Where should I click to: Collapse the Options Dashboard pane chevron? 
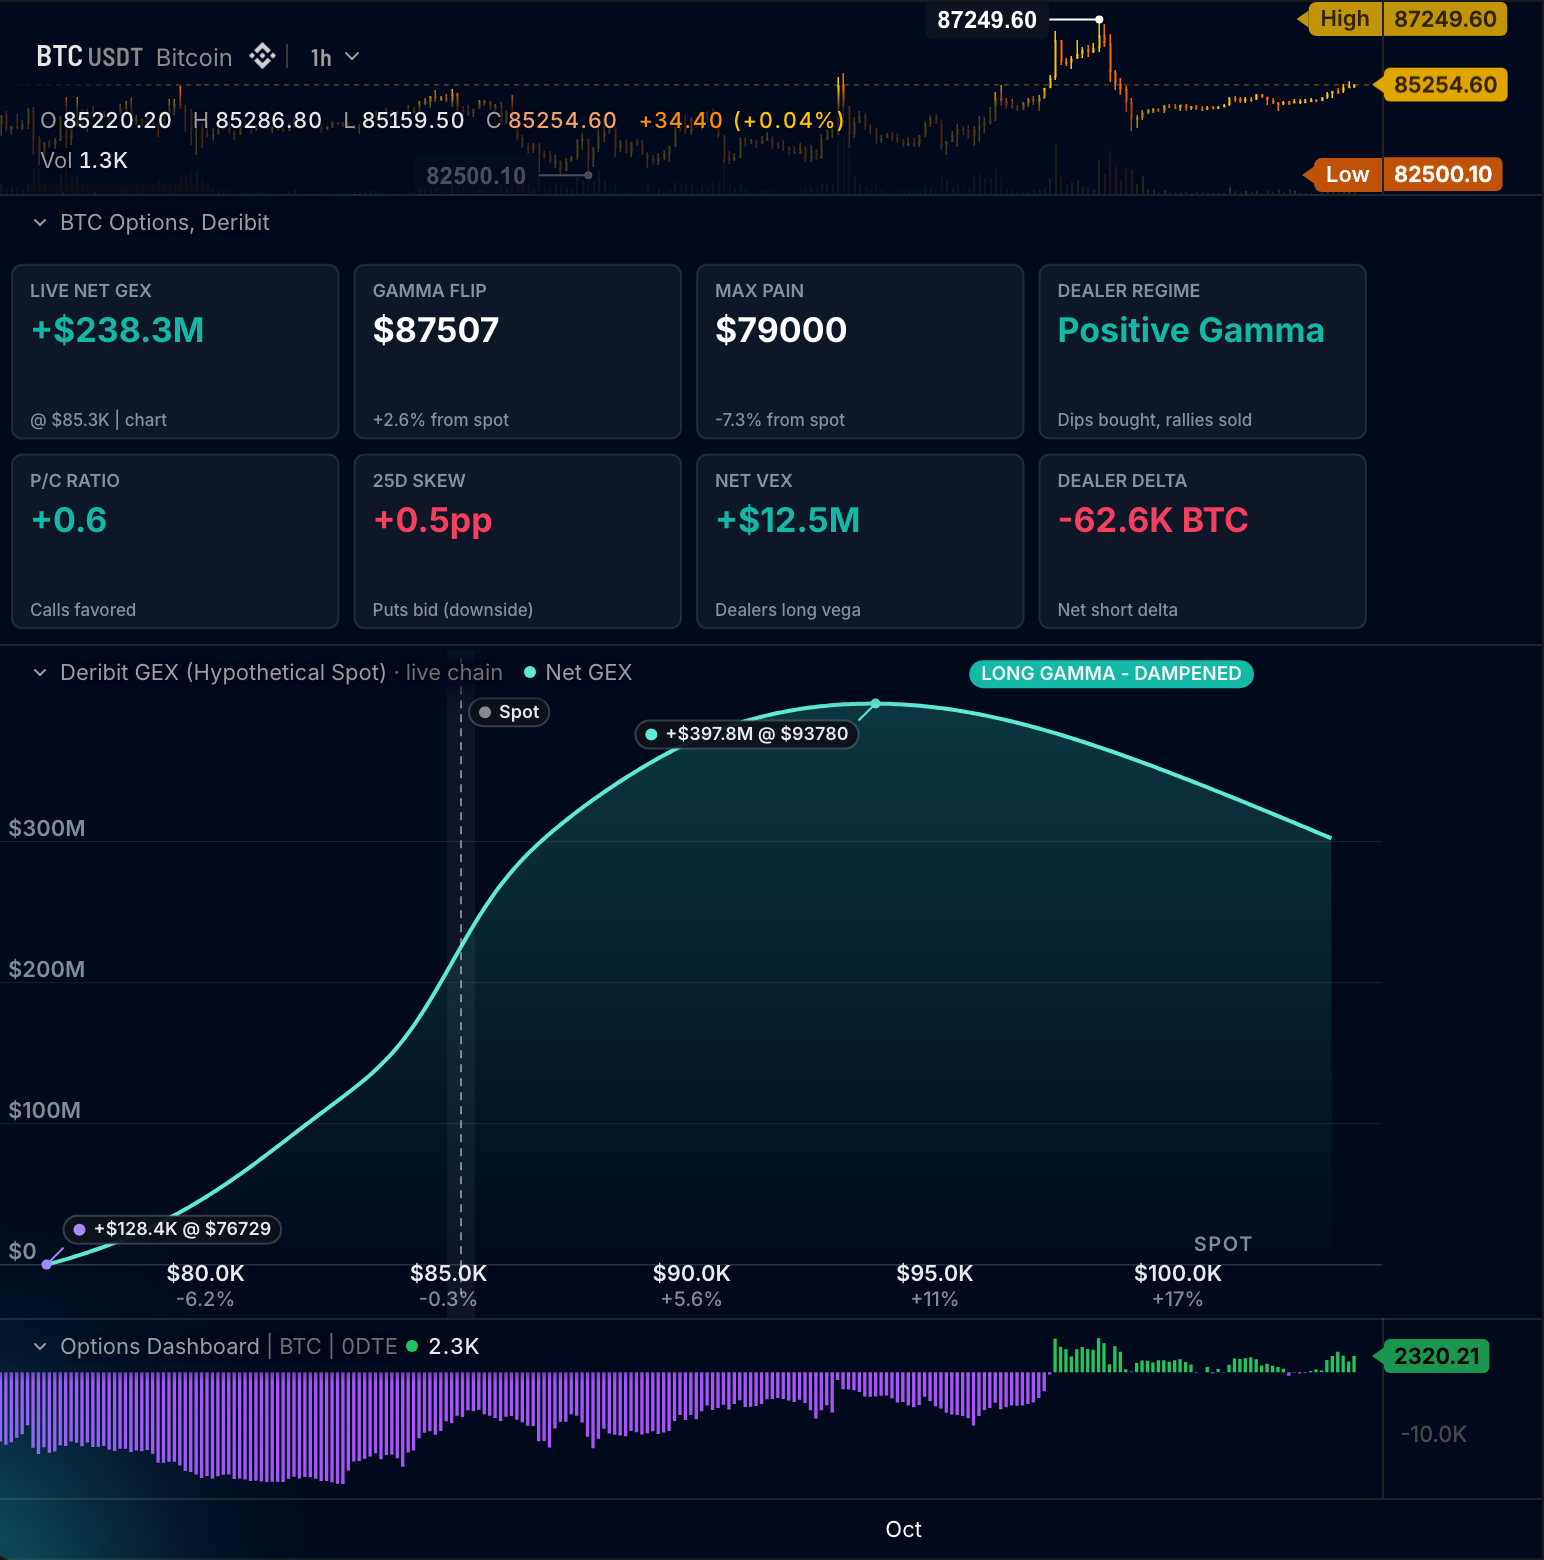point(40,1347)
